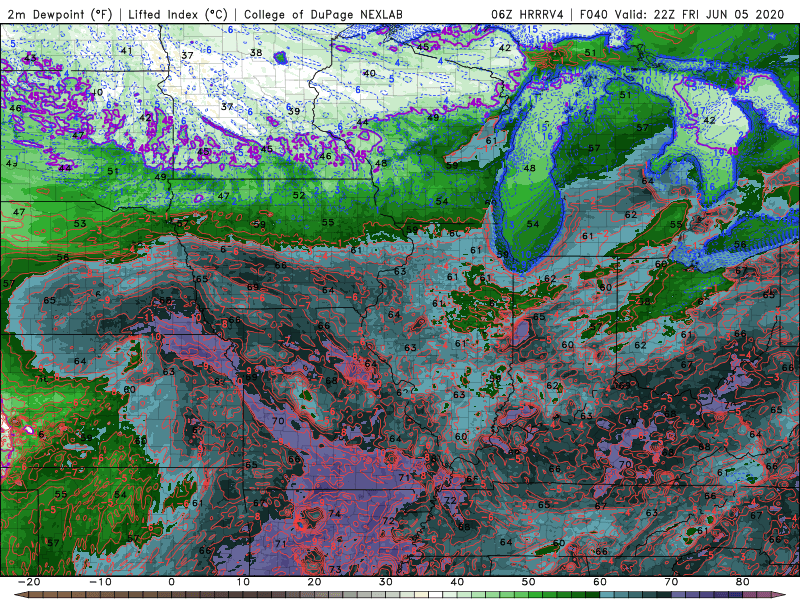Click the "60" label on the color scale
This screenshot has width=800, height=600.
[x=600, y=582]
